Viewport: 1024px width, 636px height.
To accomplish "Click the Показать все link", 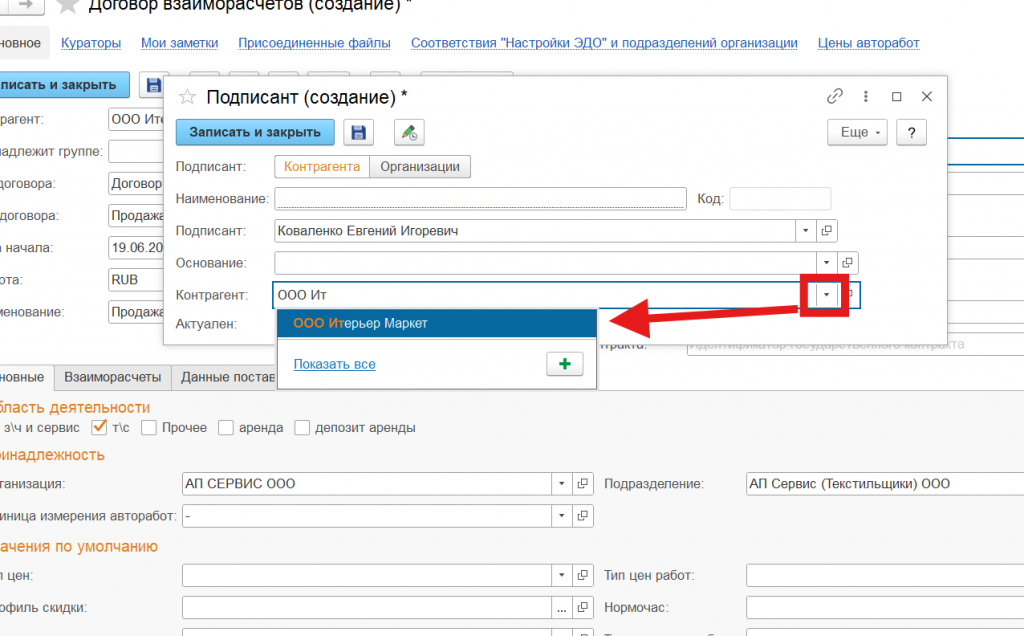I will 334,364.
